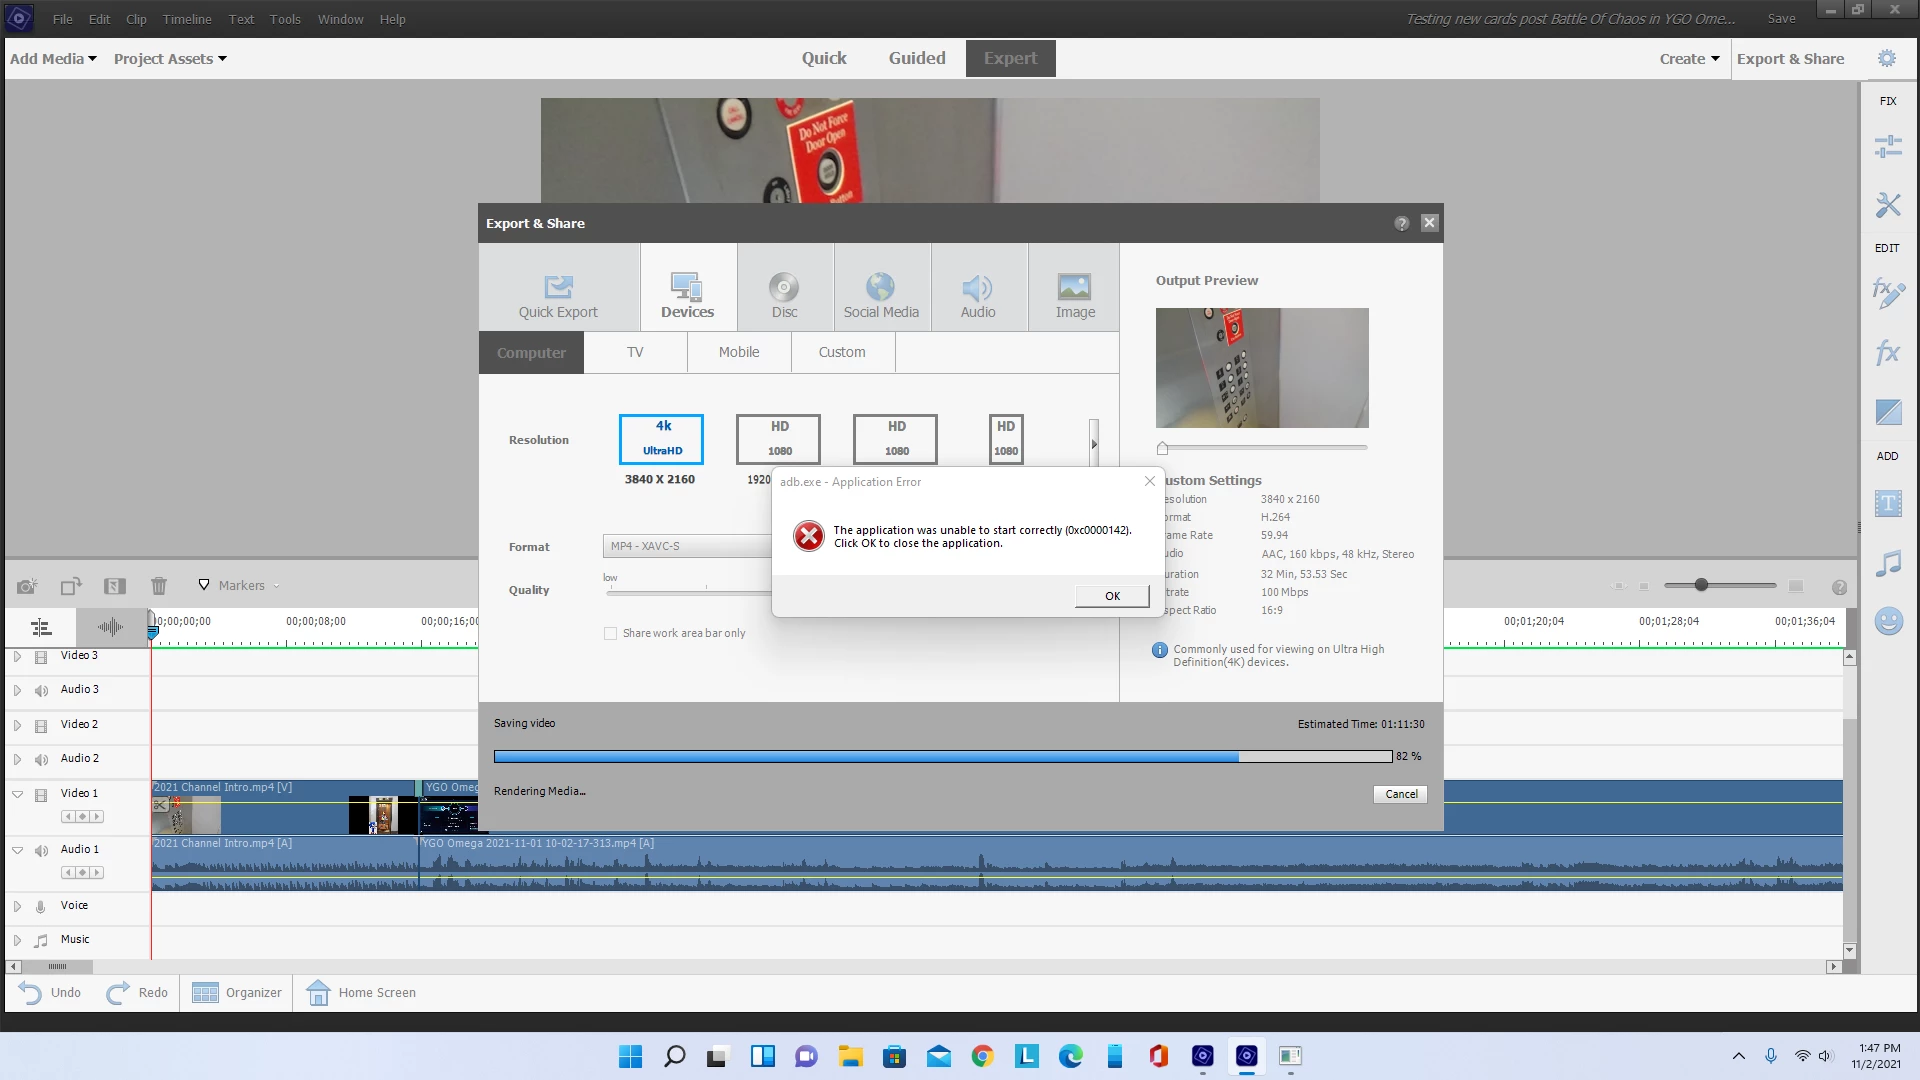Open the Tools wrench icon
Screen dimensions: 1920x1080
(x=1887, y=205)
